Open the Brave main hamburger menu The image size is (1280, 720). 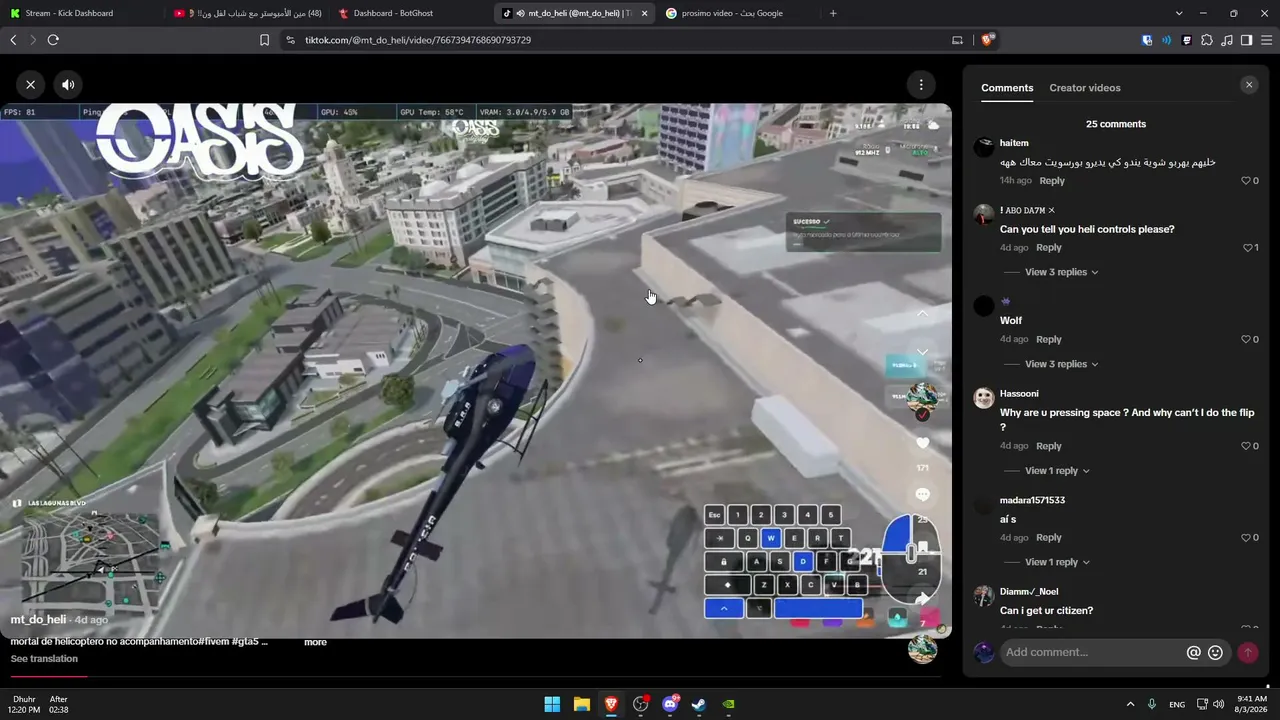(1266, 40)
